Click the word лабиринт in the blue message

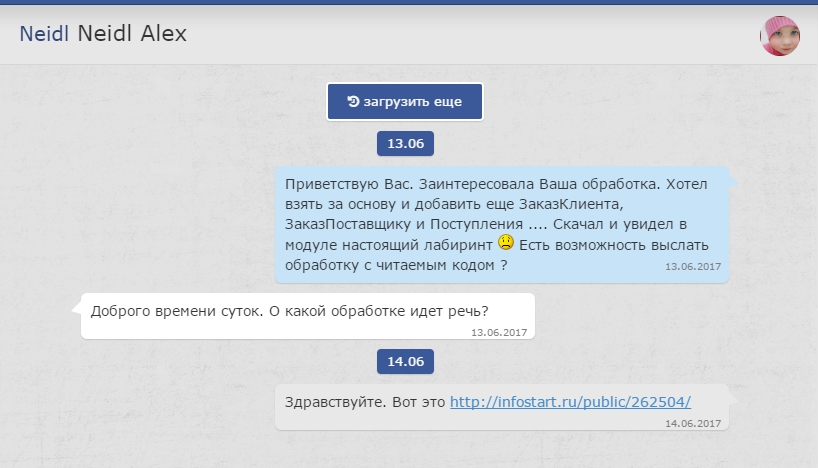458,245
